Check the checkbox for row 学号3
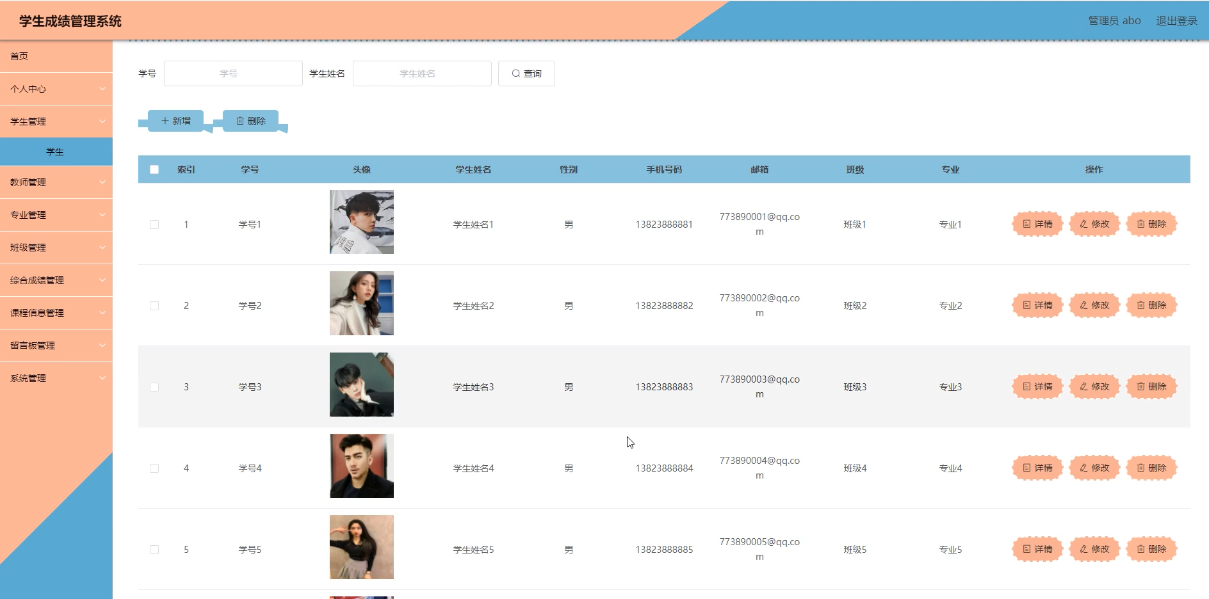Screen dimensions: 1209x599 (154, 386)
